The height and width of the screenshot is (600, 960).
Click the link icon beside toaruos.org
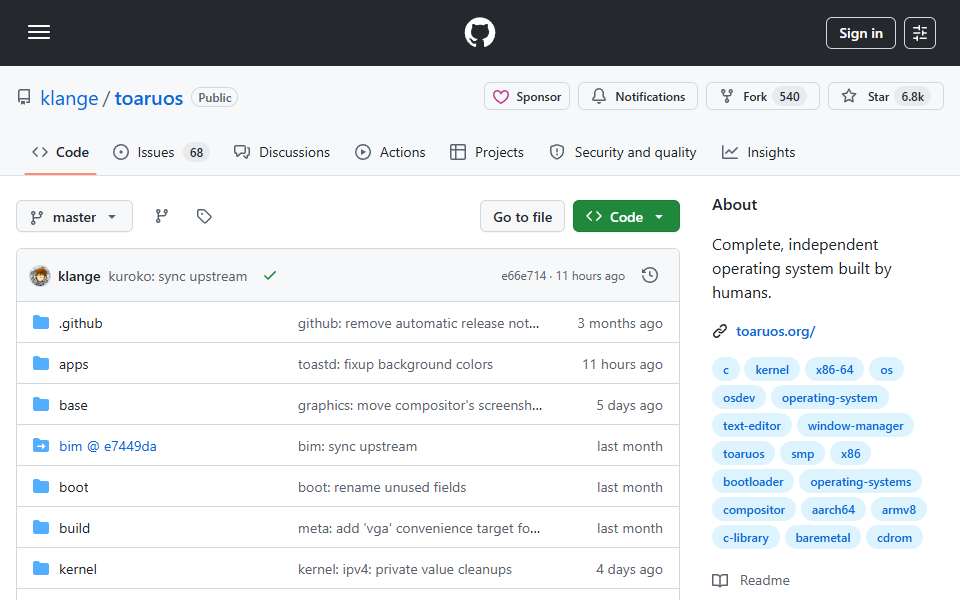[720, 331]
